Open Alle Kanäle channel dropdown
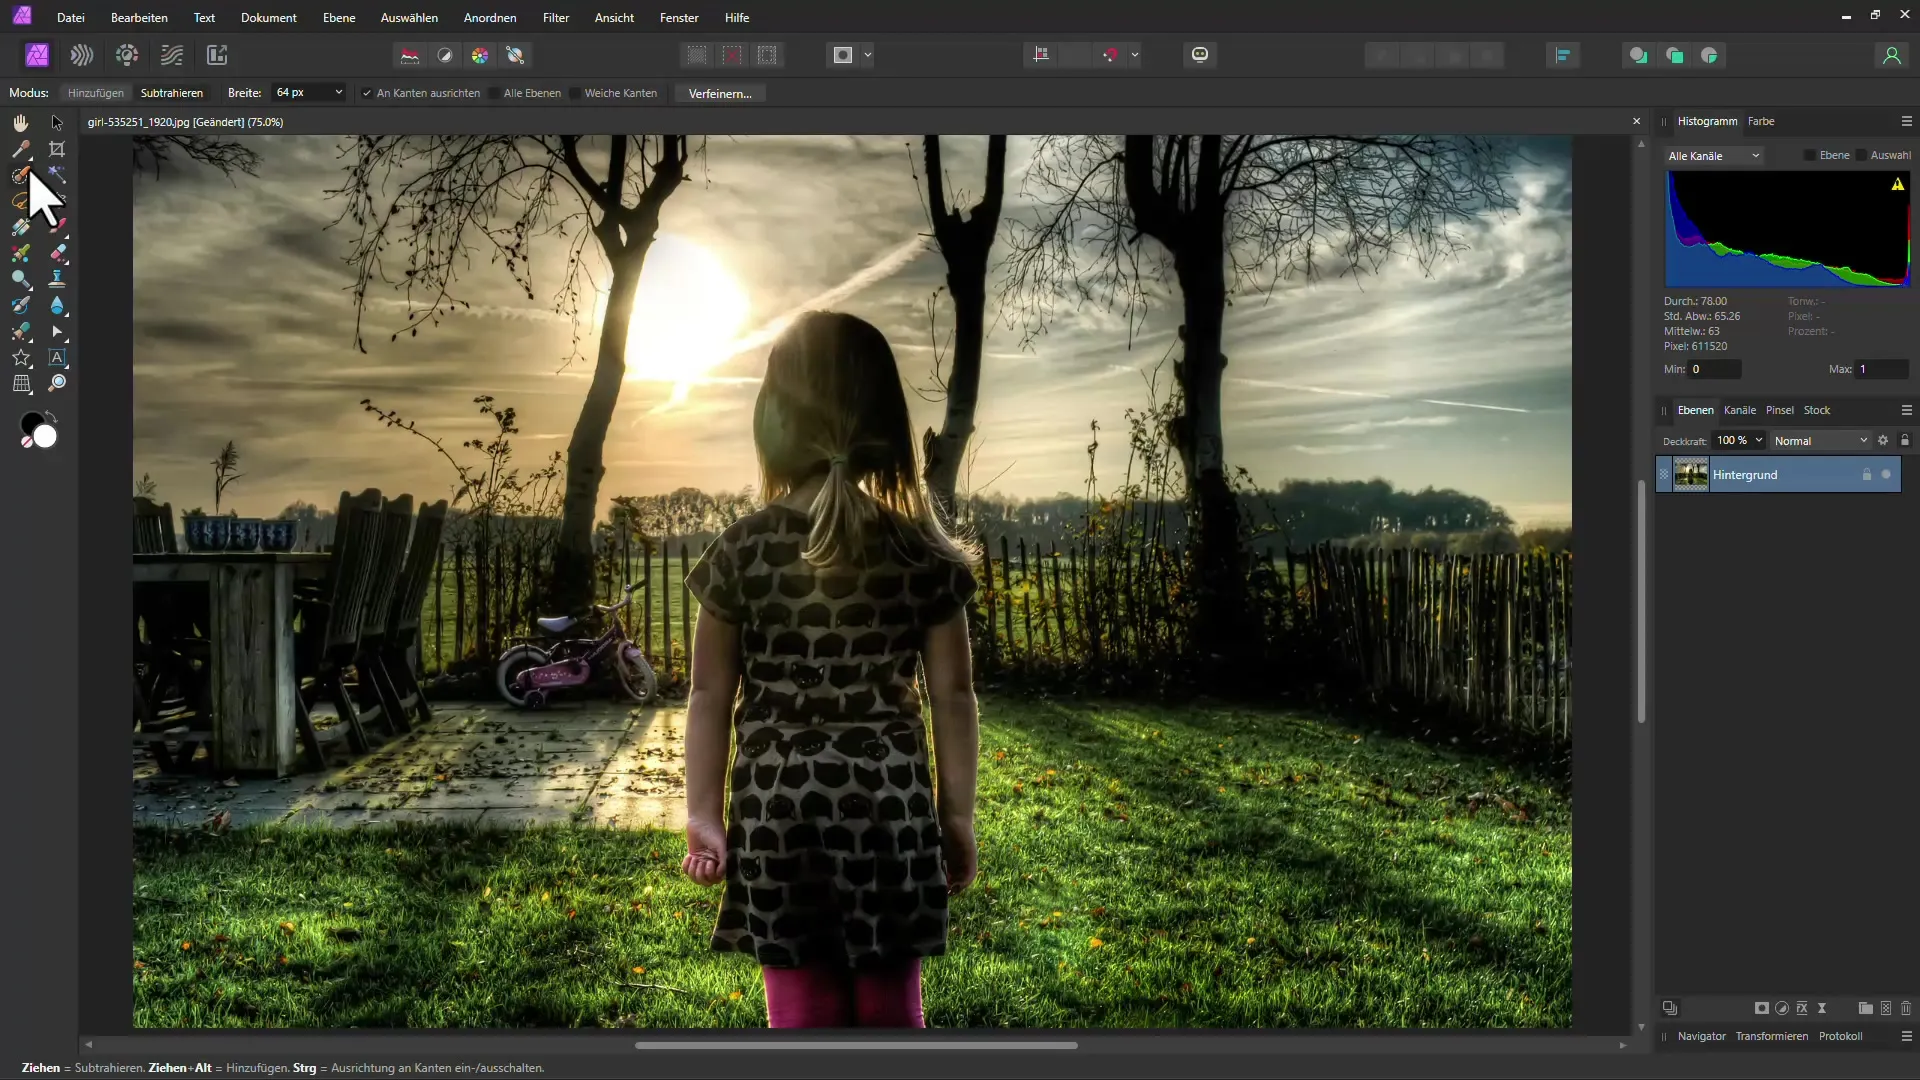The image size is (1920, 1080). [1714, 156]
